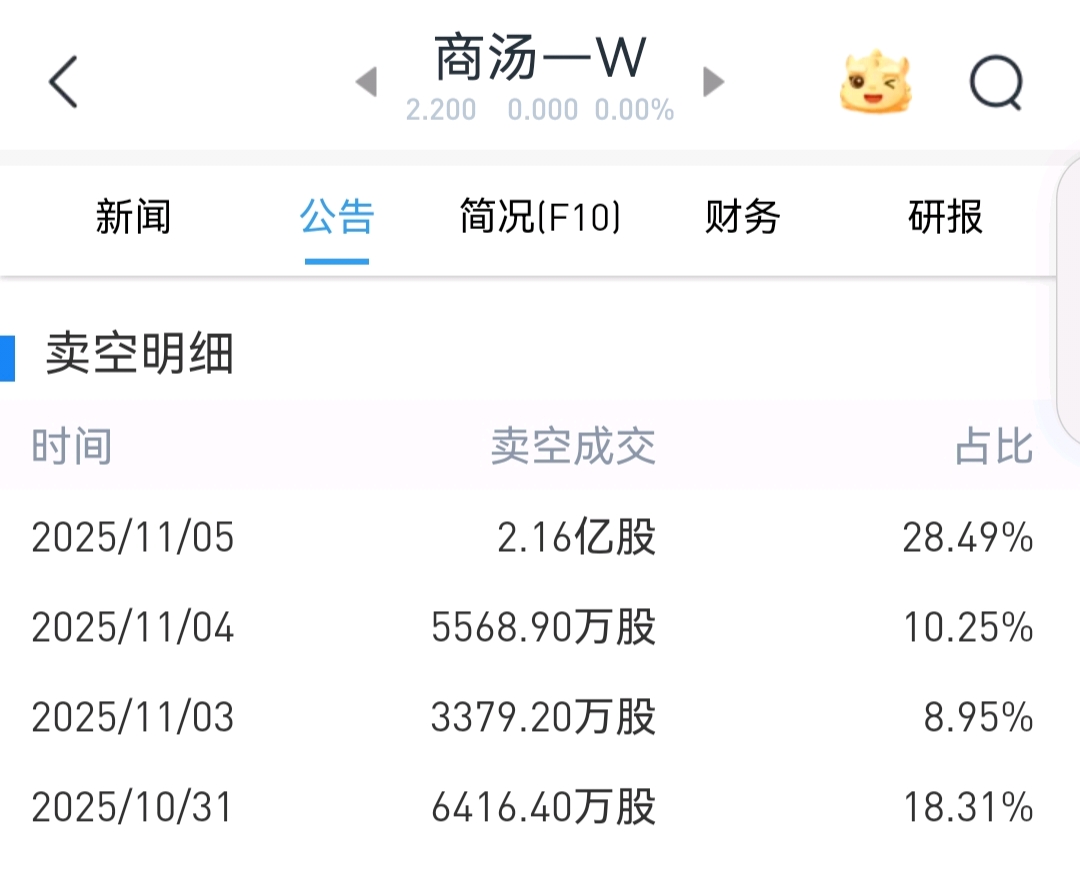Screen dimensions: 1080x888
Task: Select the 2025/10/31 date row
Action: (x=540, y=807)
